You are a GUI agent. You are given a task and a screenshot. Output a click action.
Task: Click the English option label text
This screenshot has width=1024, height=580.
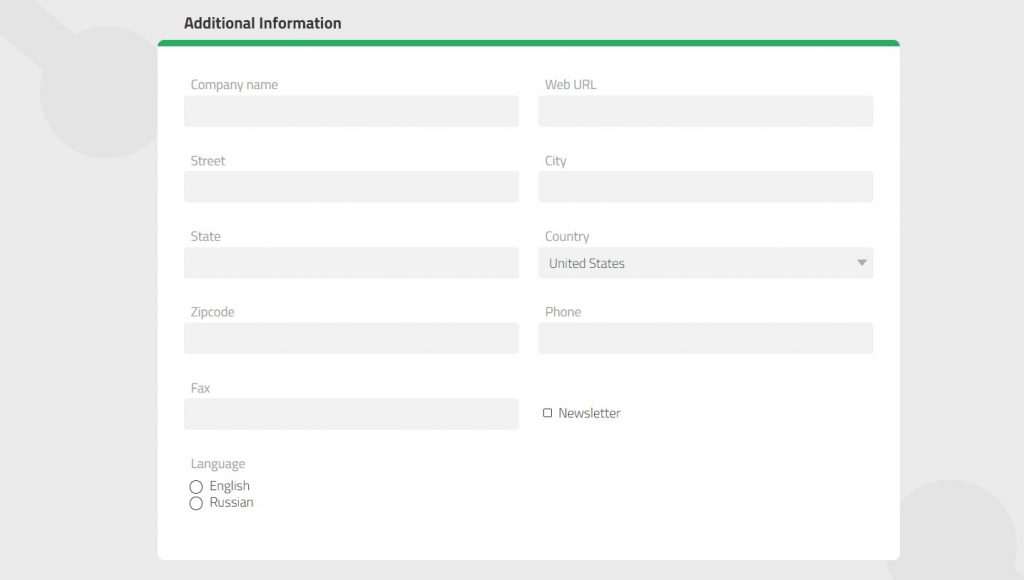pos(229,486)
